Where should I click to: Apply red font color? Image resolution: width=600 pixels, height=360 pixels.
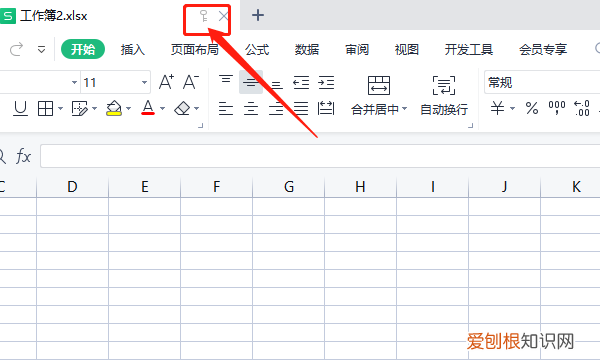[148, 108]
